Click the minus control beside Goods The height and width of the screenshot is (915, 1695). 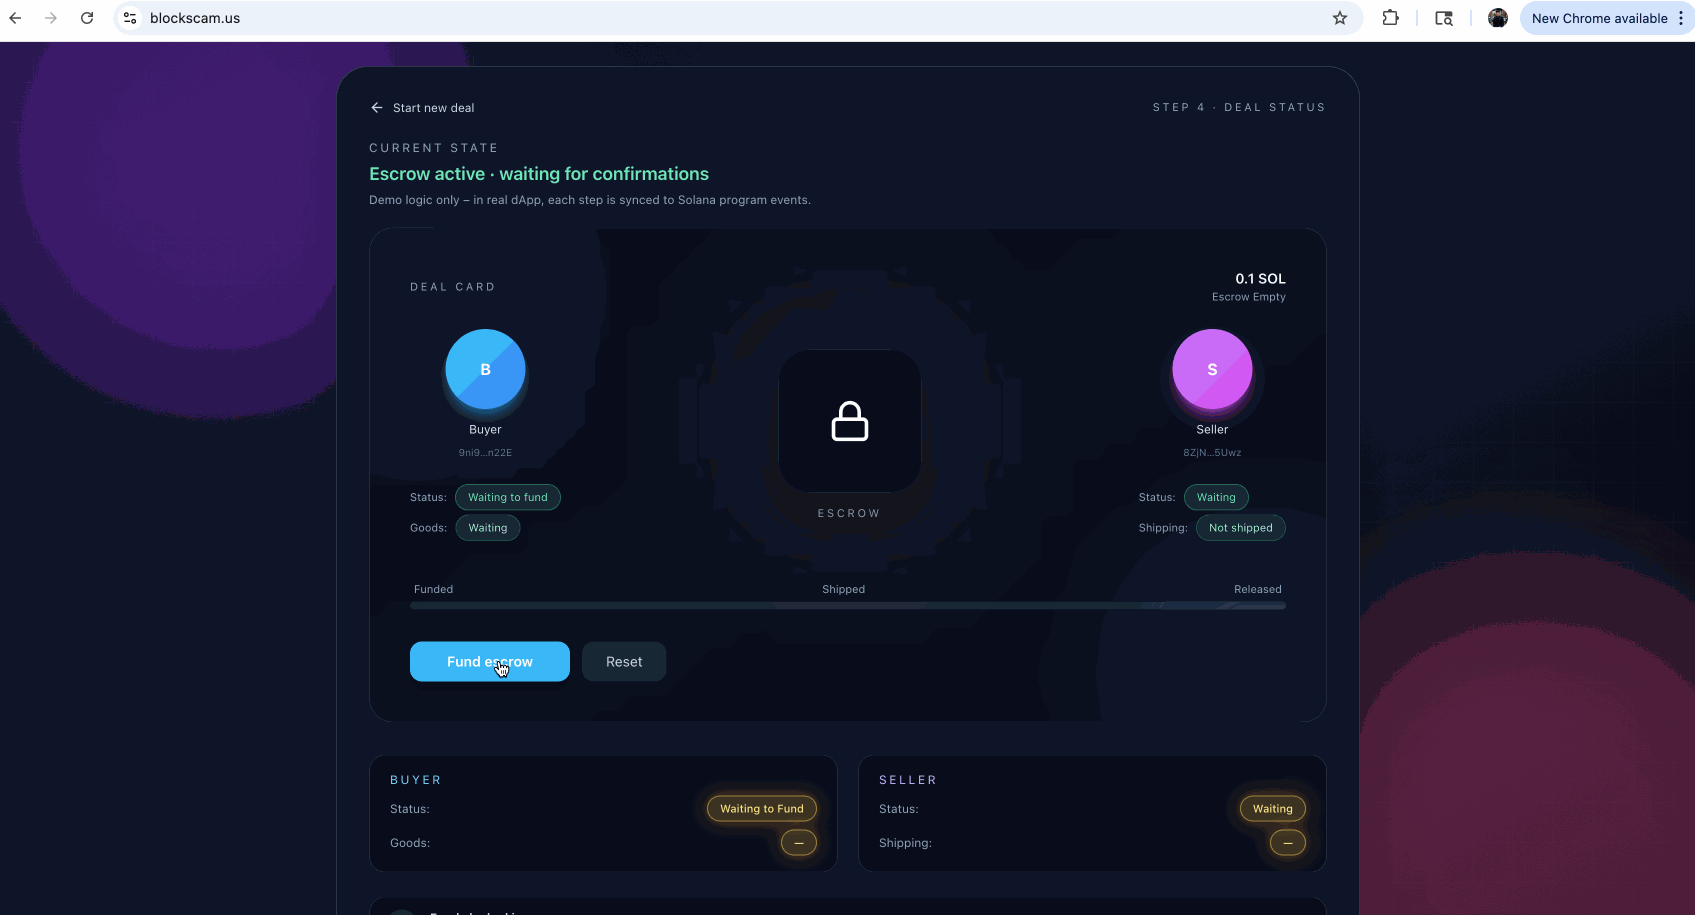[x=798, y=843]
